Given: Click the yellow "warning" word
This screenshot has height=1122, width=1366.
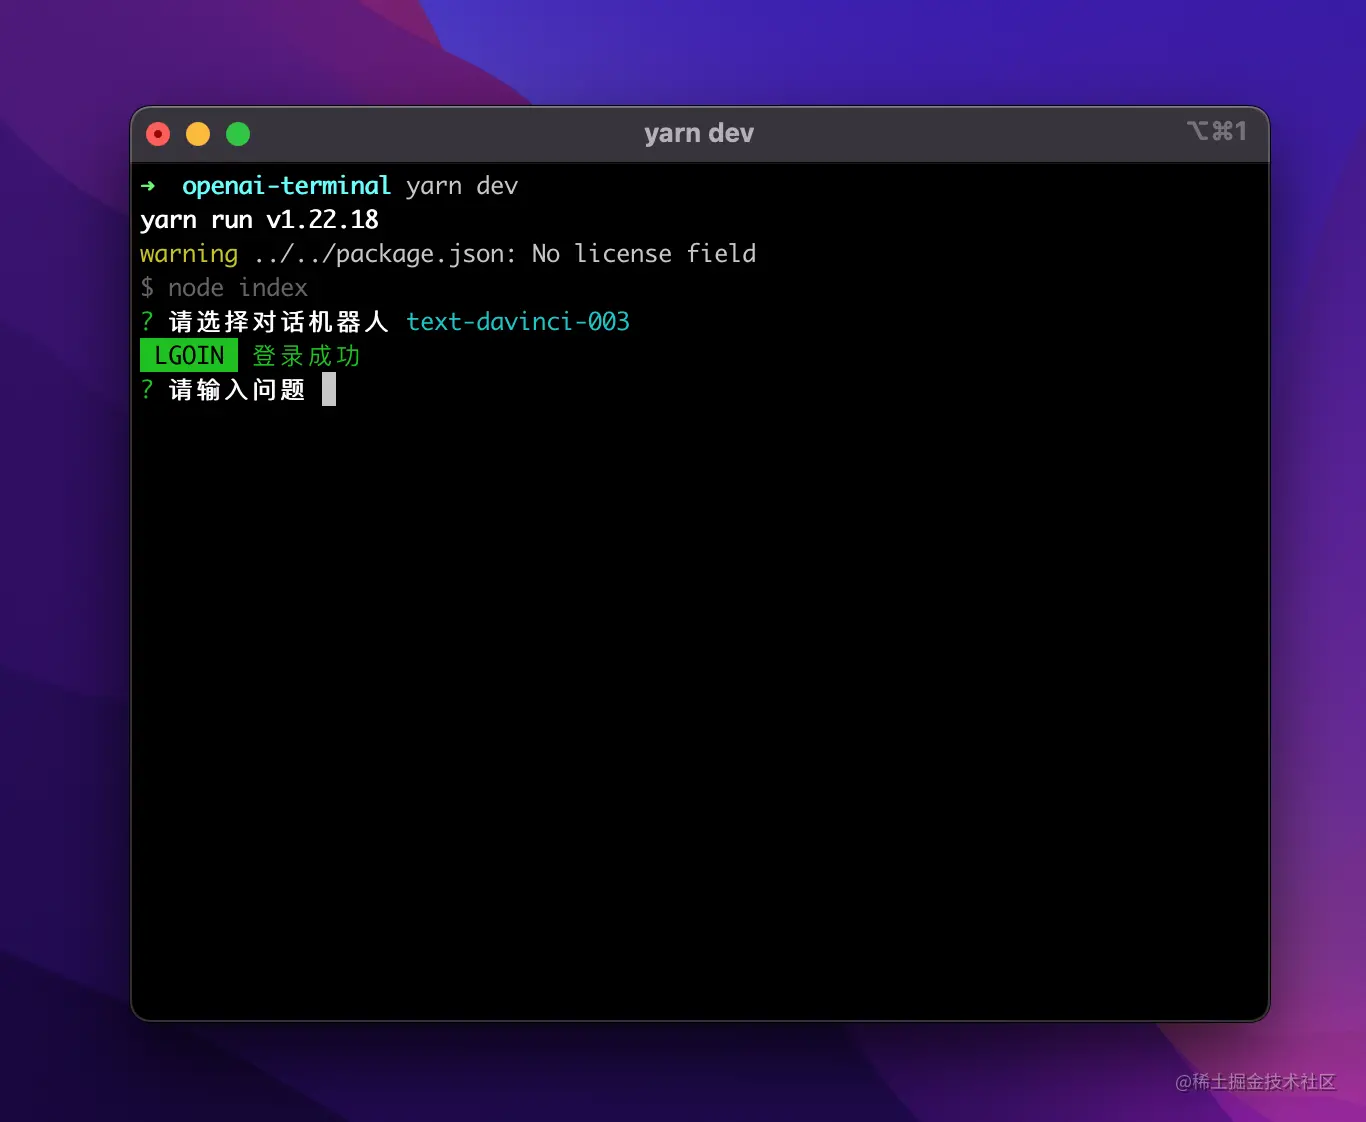Looking at the screenshot, I should (189, 254).
